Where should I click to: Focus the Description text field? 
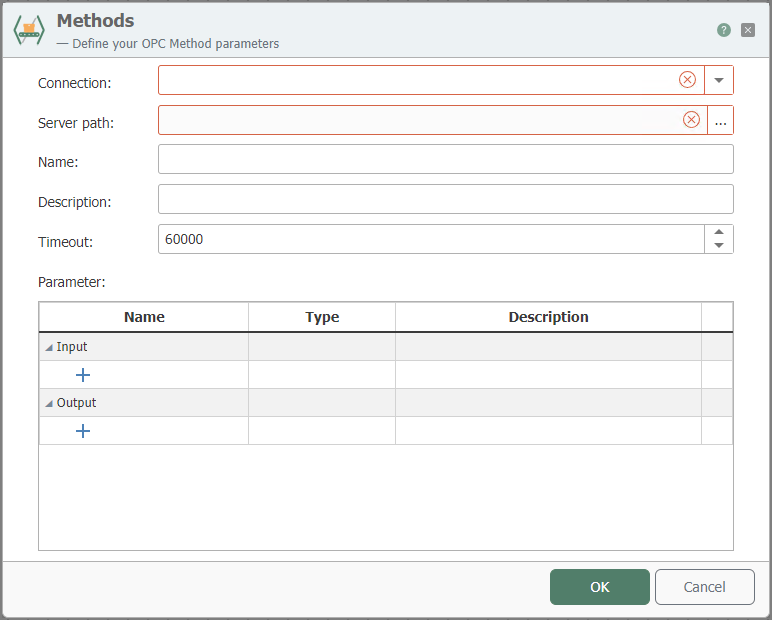click(446, 199)
